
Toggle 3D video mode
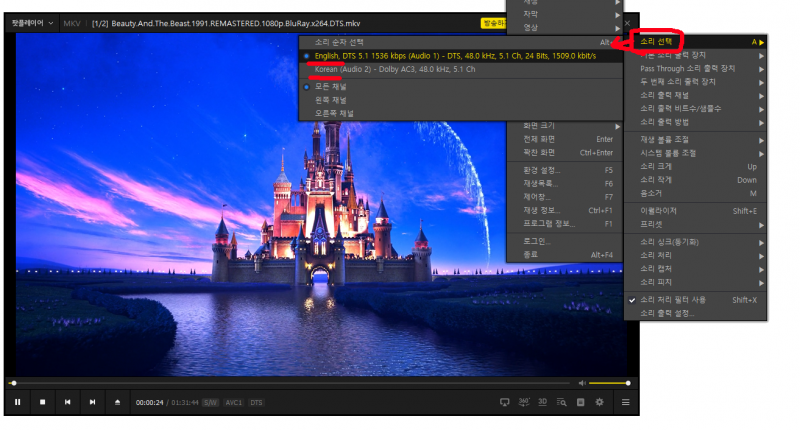(542, 402)
